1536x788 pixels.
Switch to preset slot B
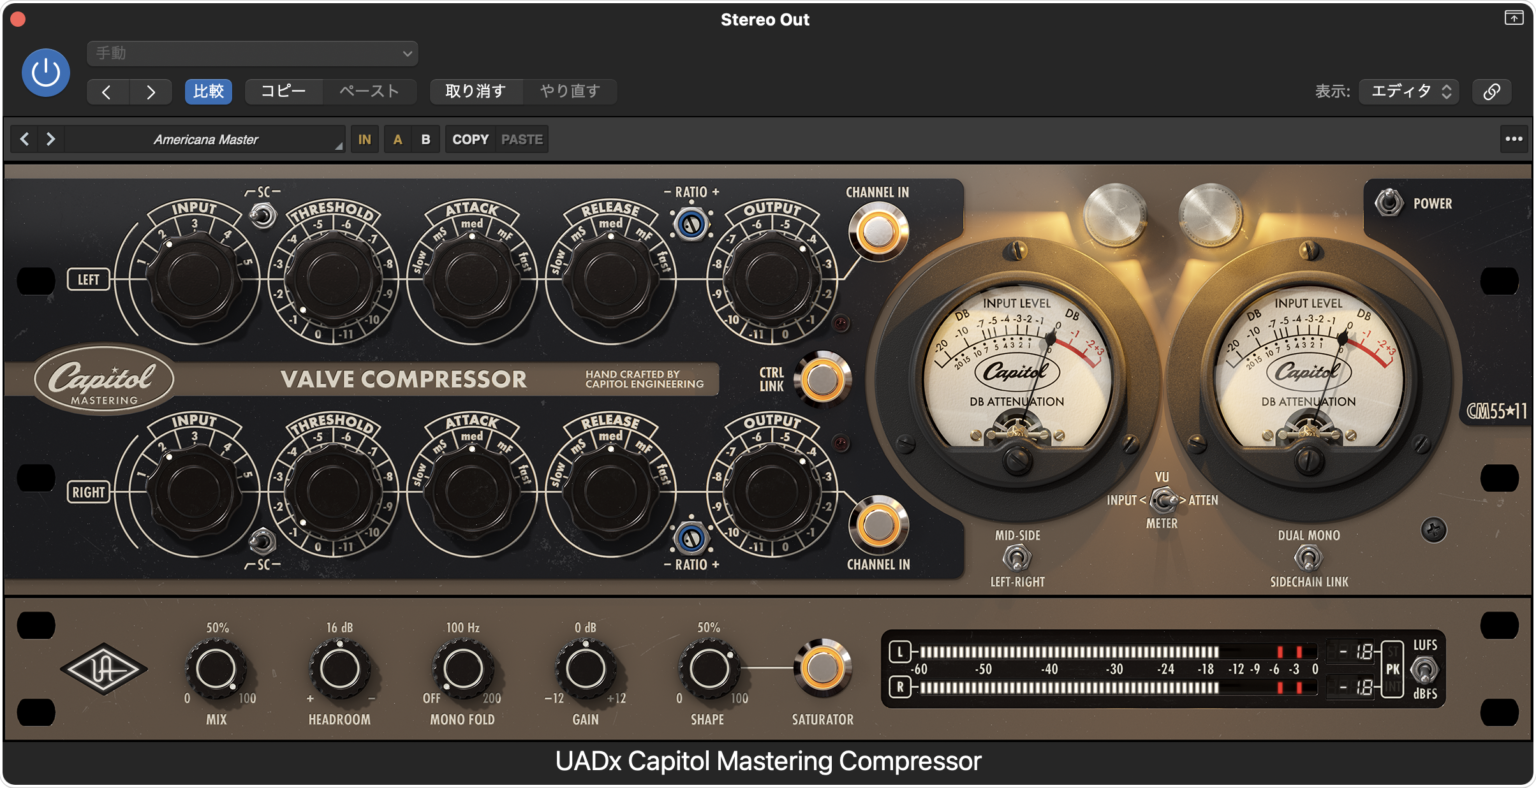(x=425, y=139)
